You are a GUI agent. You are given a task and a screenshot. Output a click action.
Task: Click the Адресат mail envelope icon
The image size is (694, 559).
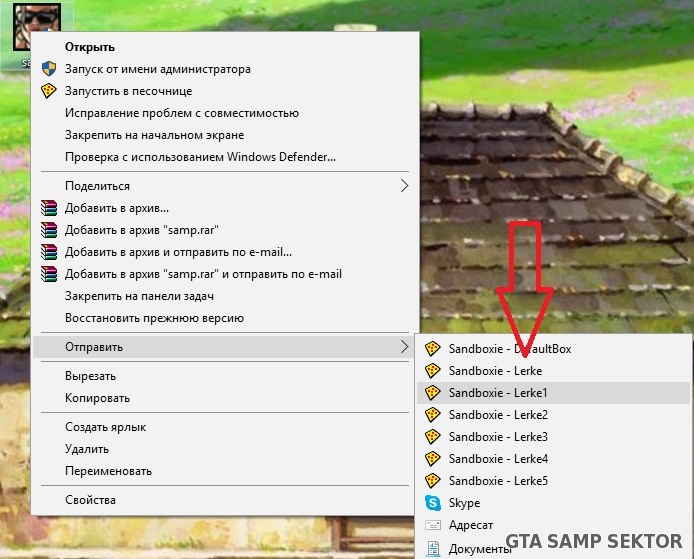[432, 525]
